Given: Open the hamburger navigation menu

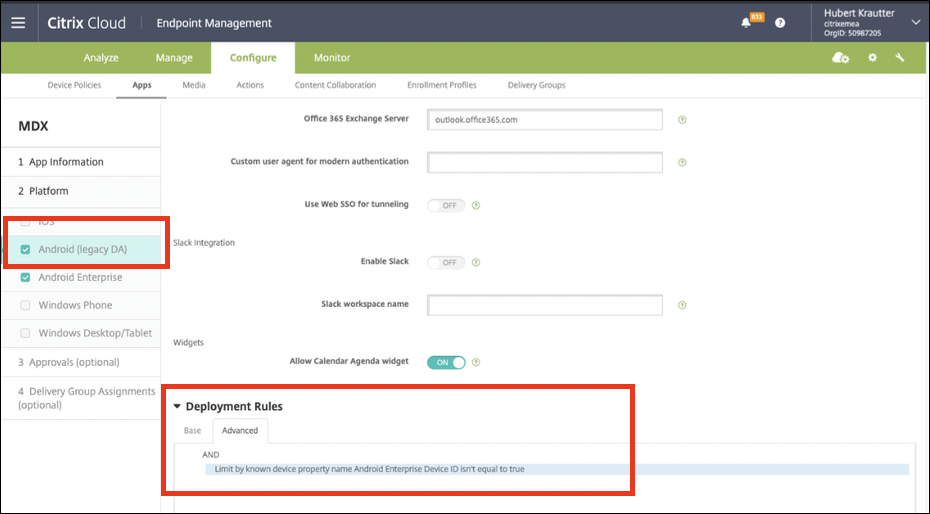Looking at the screenshot, I should [19, 22].
